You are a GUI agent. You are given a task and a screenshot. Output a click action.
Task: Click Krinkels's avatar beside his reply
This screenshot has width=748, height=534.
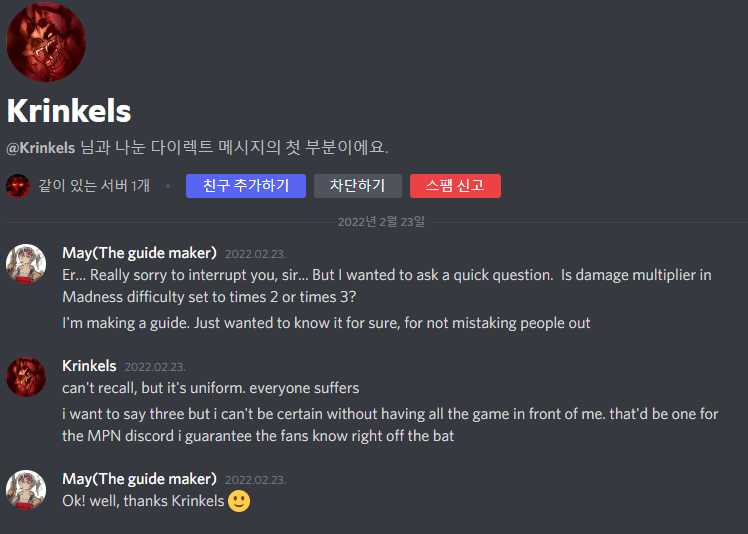26,377
